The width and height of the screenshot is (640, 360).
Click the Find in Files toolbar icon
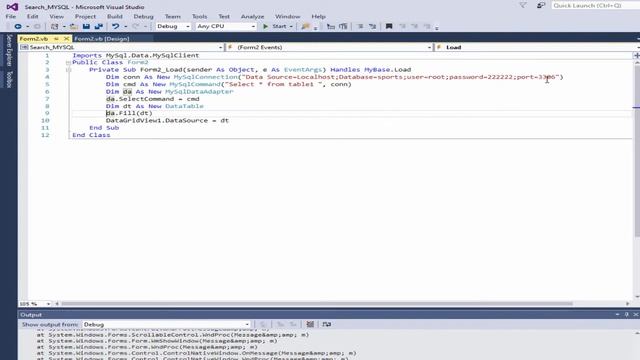pyautogui.click(x=305, y=27)
